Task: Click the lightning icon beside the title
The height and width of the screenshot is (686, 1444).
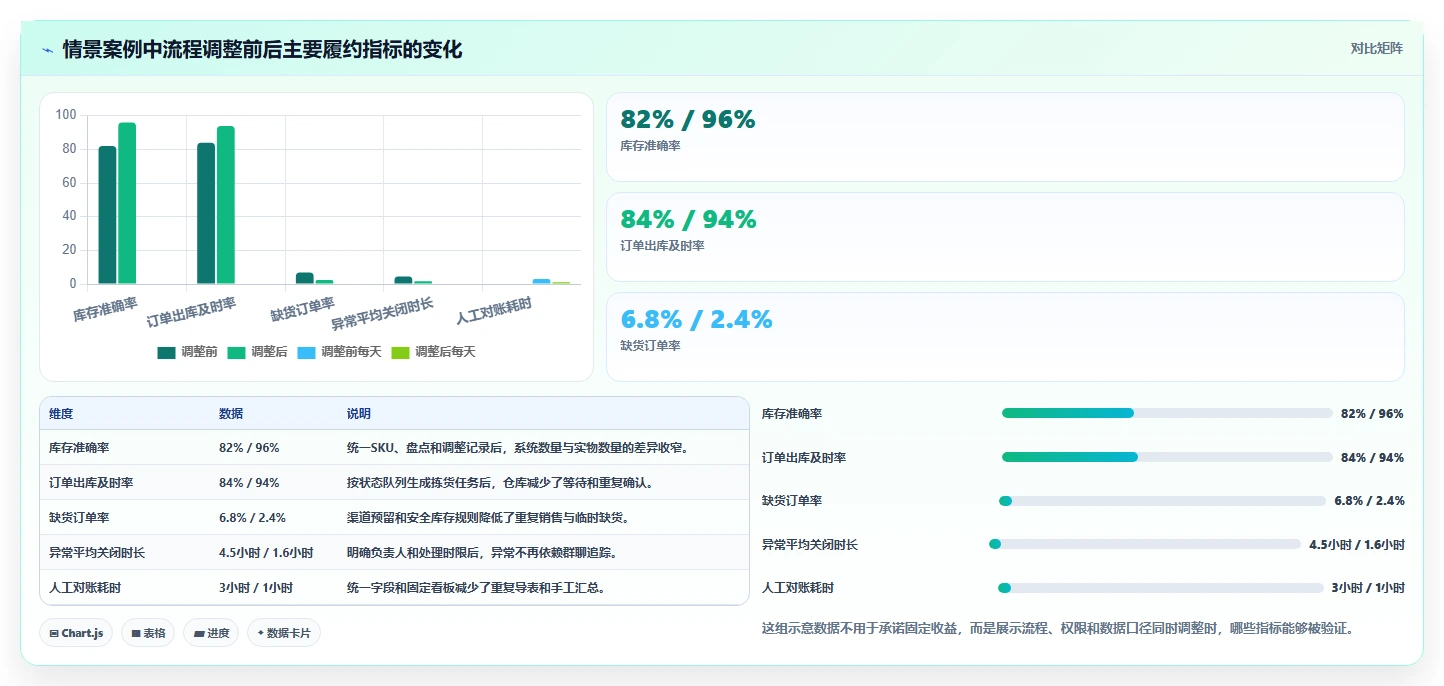Action: (x=48, y=50)
